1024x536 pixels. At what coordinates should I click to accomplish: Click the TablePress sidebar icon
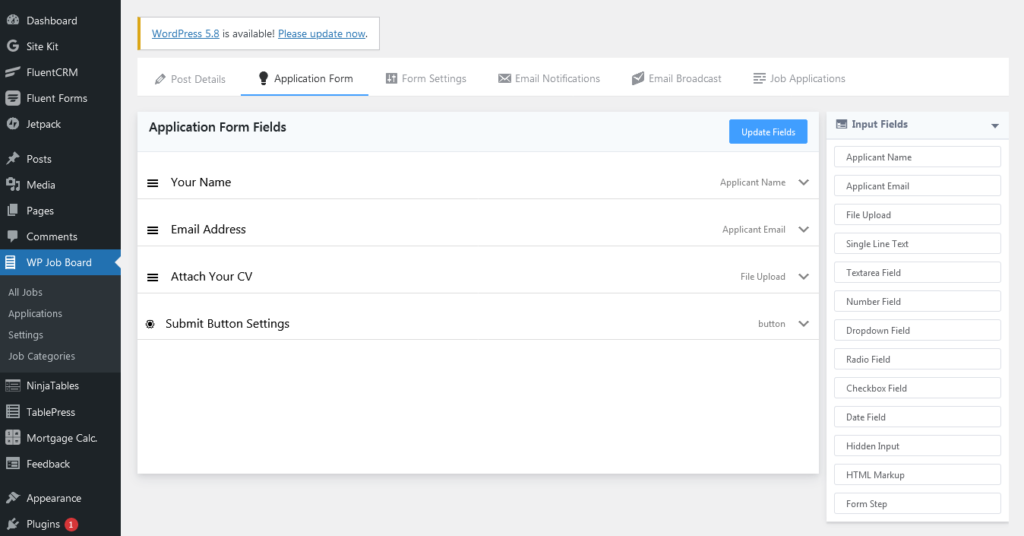12,412
